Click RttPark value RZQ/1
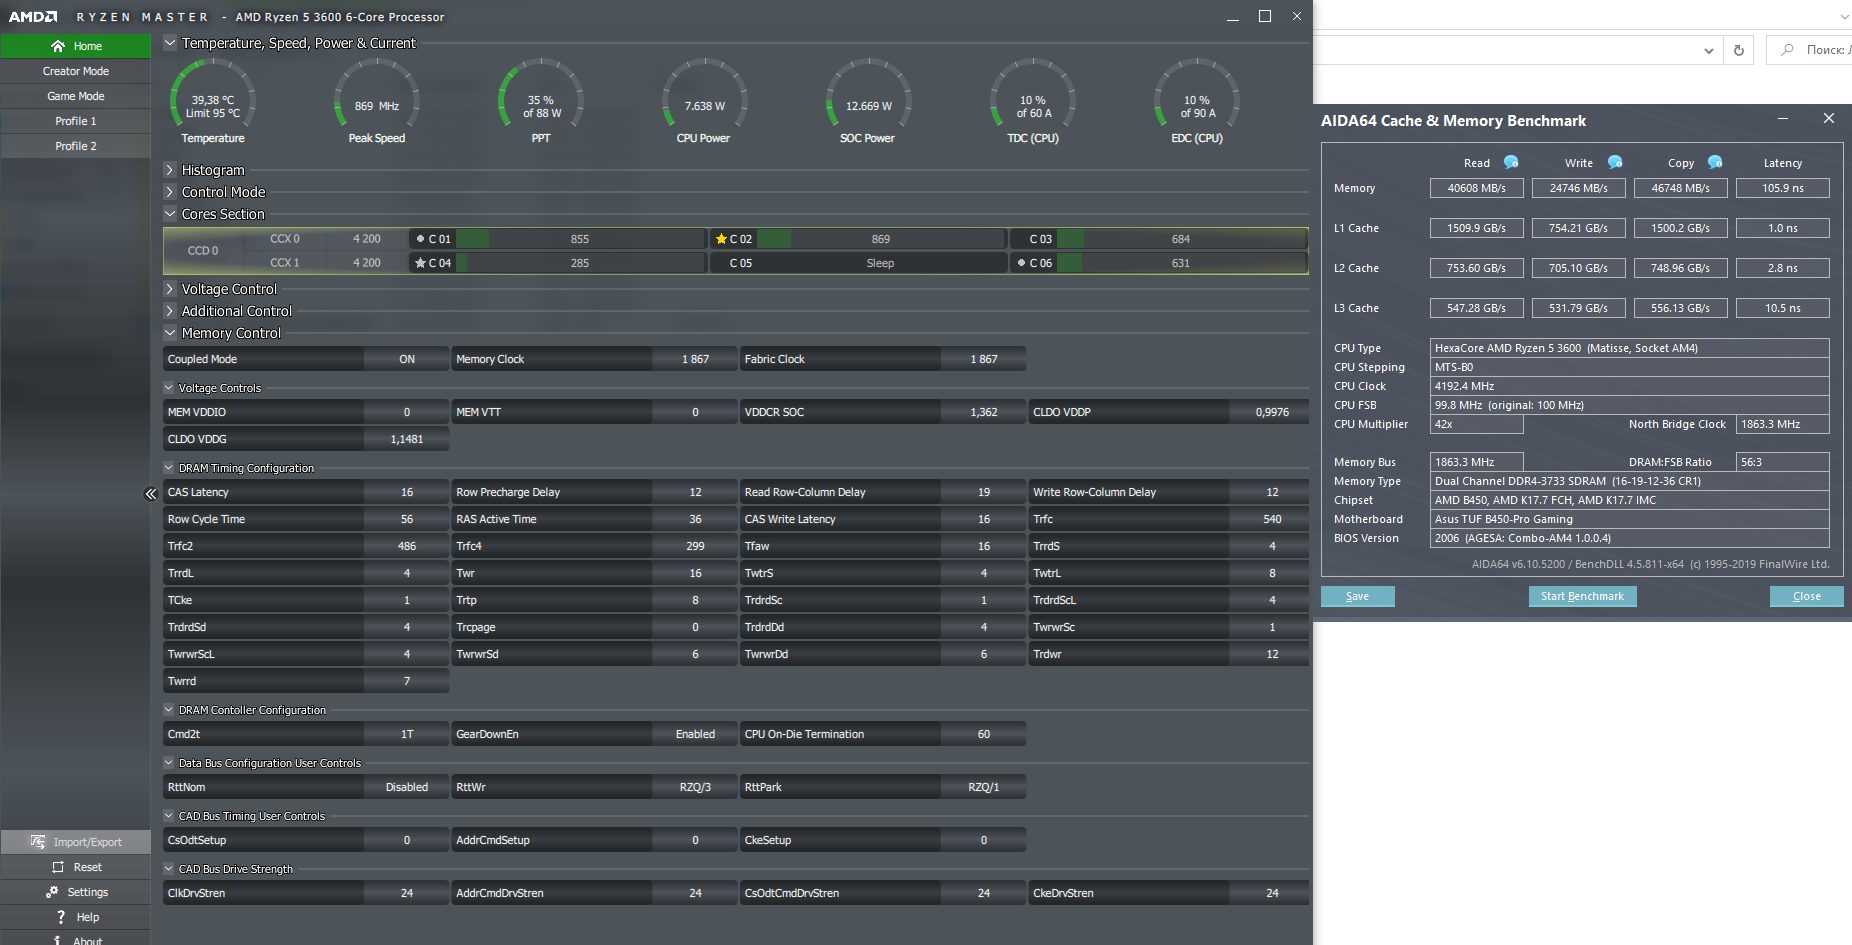The image size is (1852, 945). pyautogui.click(x=984, y=787)
